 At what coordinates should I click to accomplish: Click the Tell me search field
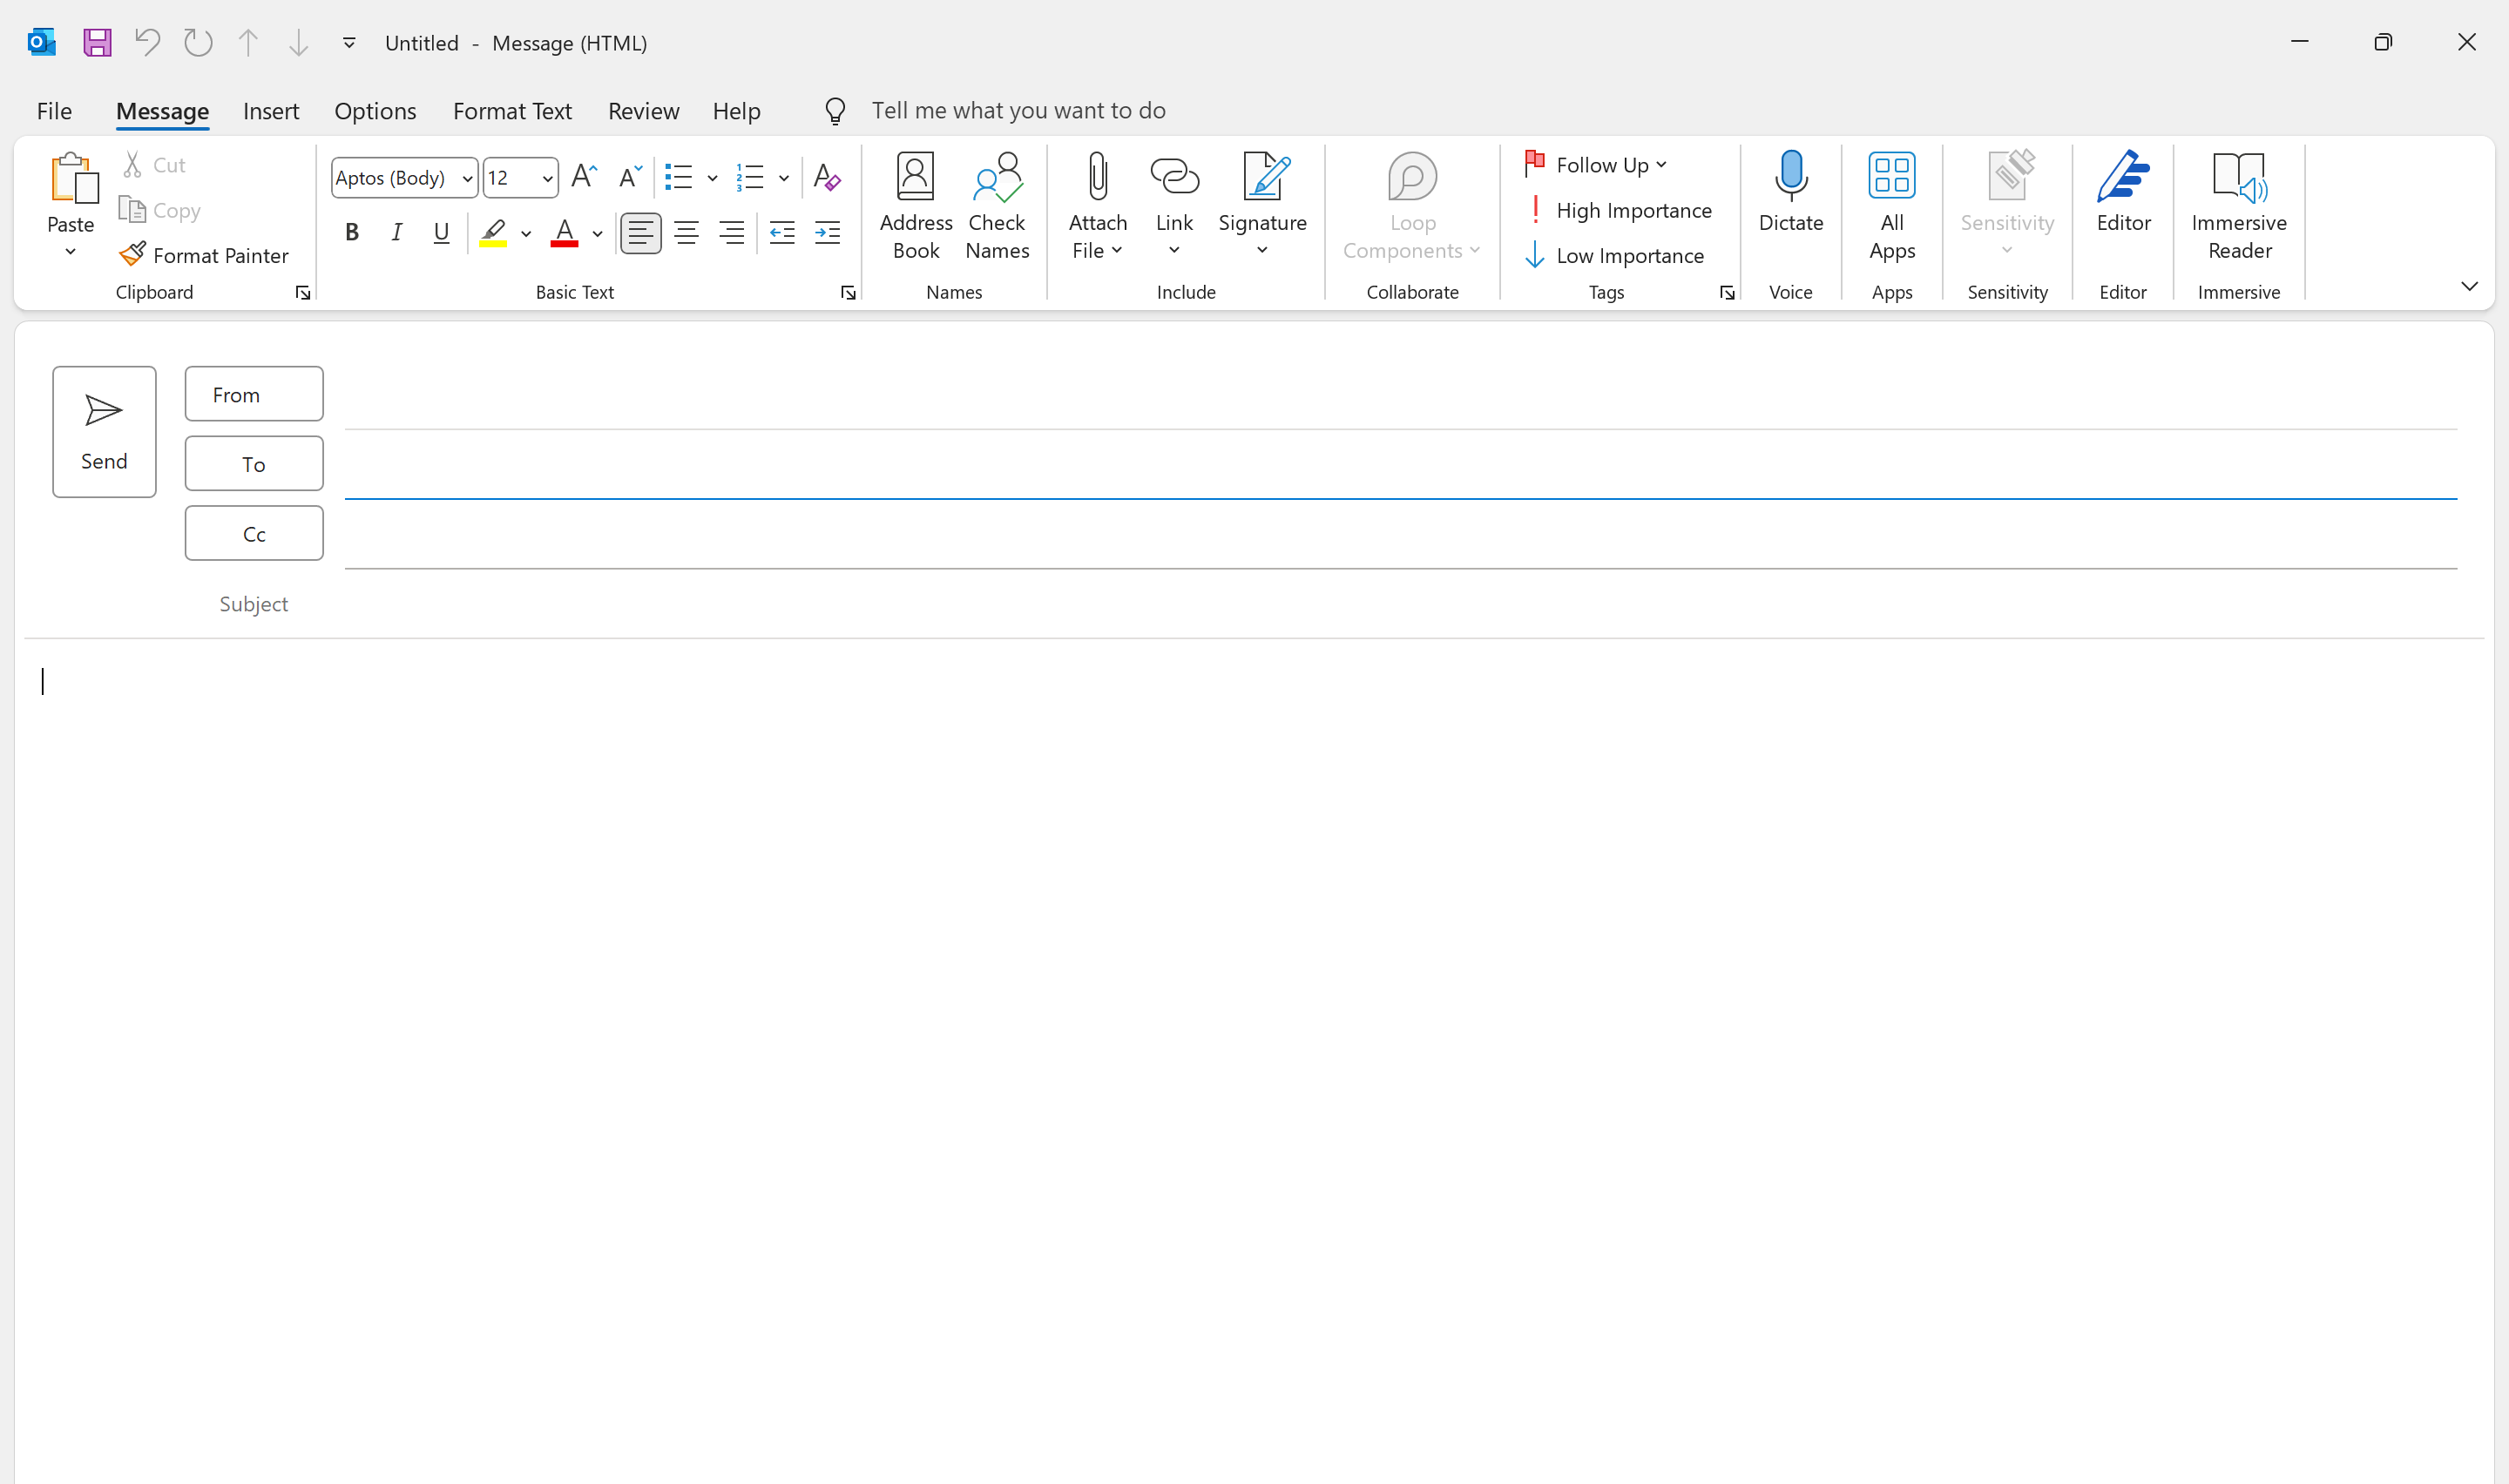click(x=1018, y=111)
